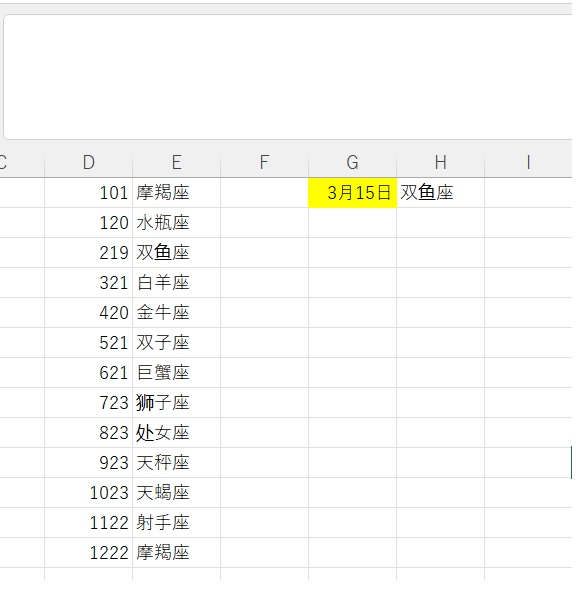The height and width of the screenshot is (589, 576).
Task: Click inside the empty formula bar
Action: [288, 77]
